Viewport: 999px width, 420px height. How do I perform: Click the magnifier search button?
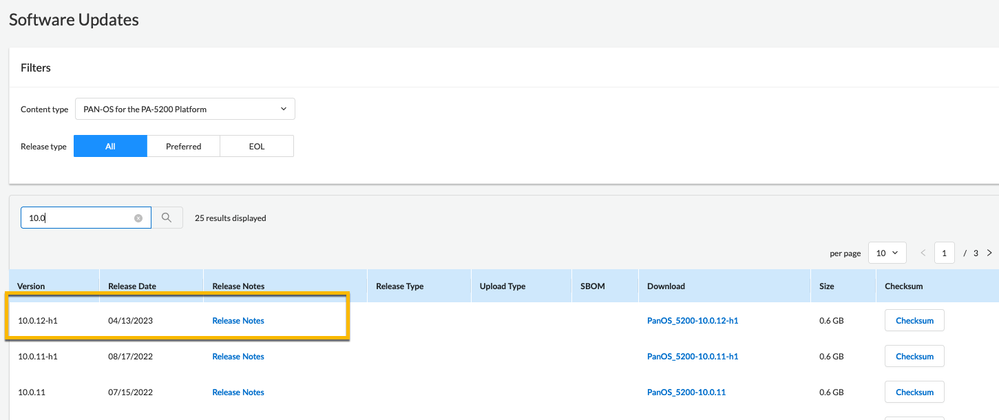[167, 218]
